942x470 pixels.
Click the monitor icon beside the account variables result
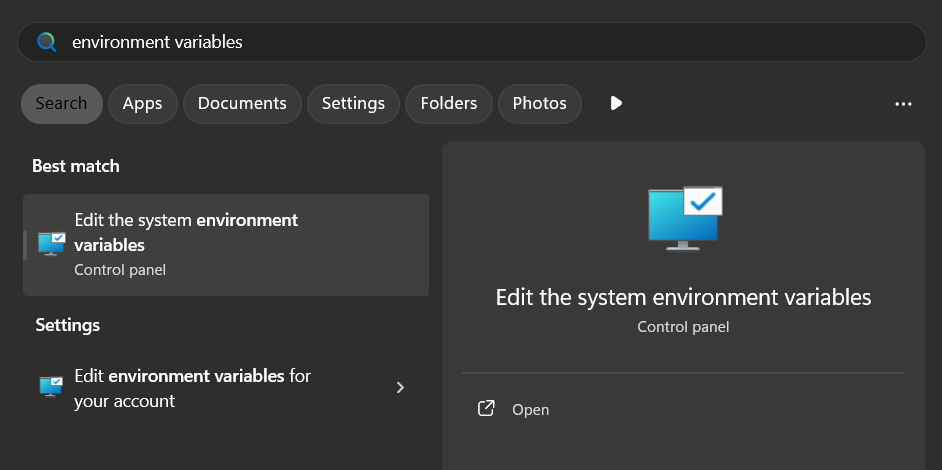(51, 387)
